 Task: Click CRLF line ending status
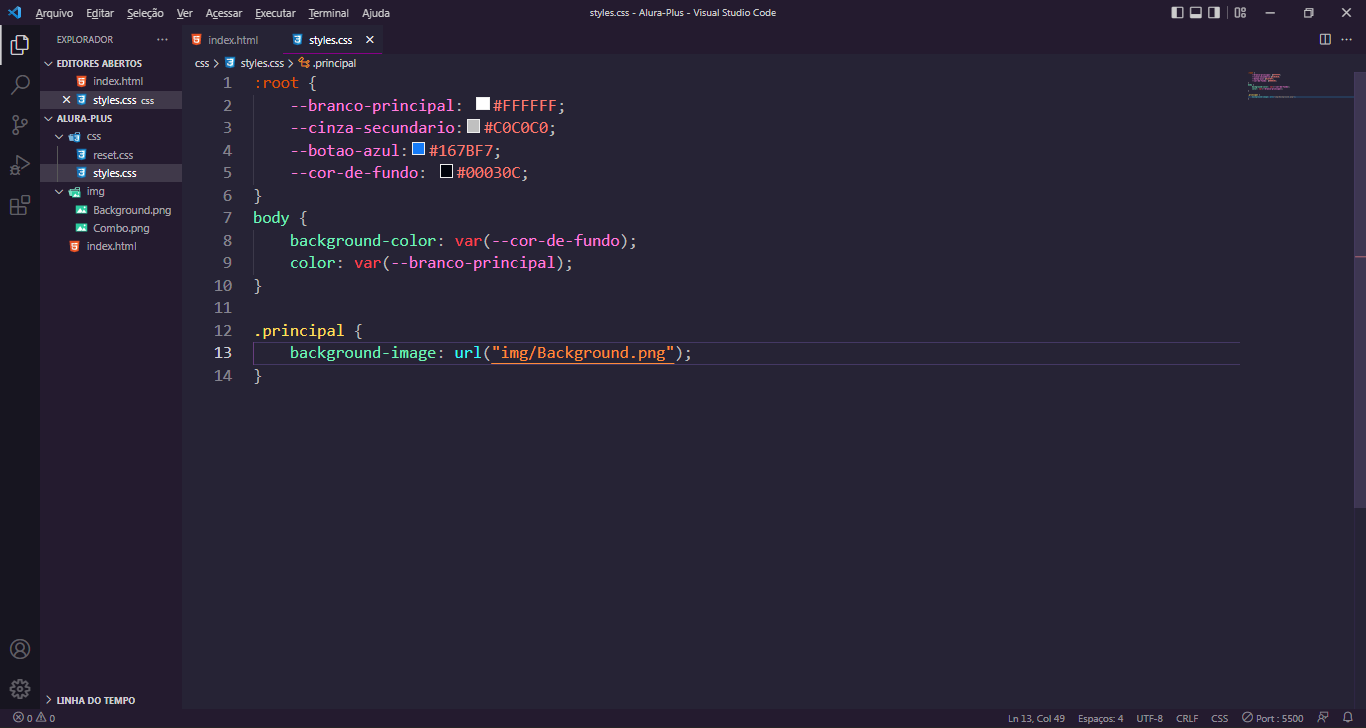(x=1187, y=718)
